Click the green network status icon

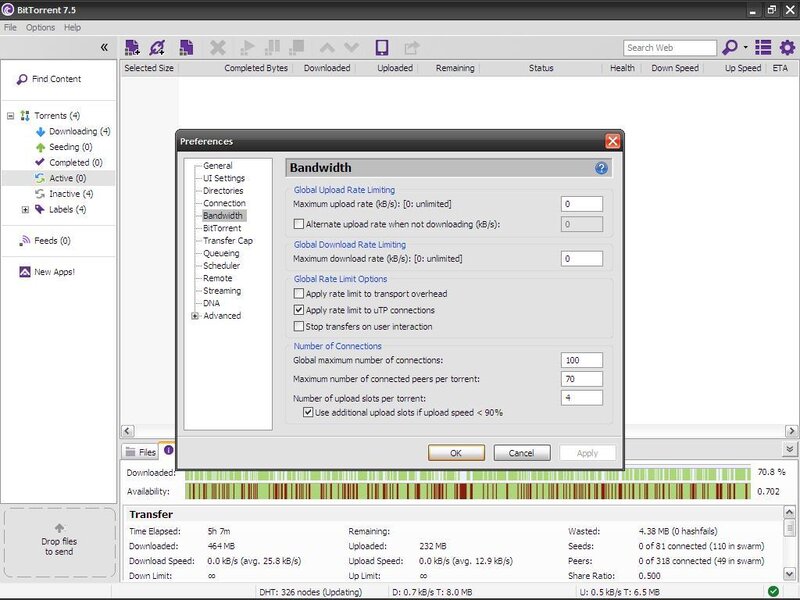tap(773, 591)
